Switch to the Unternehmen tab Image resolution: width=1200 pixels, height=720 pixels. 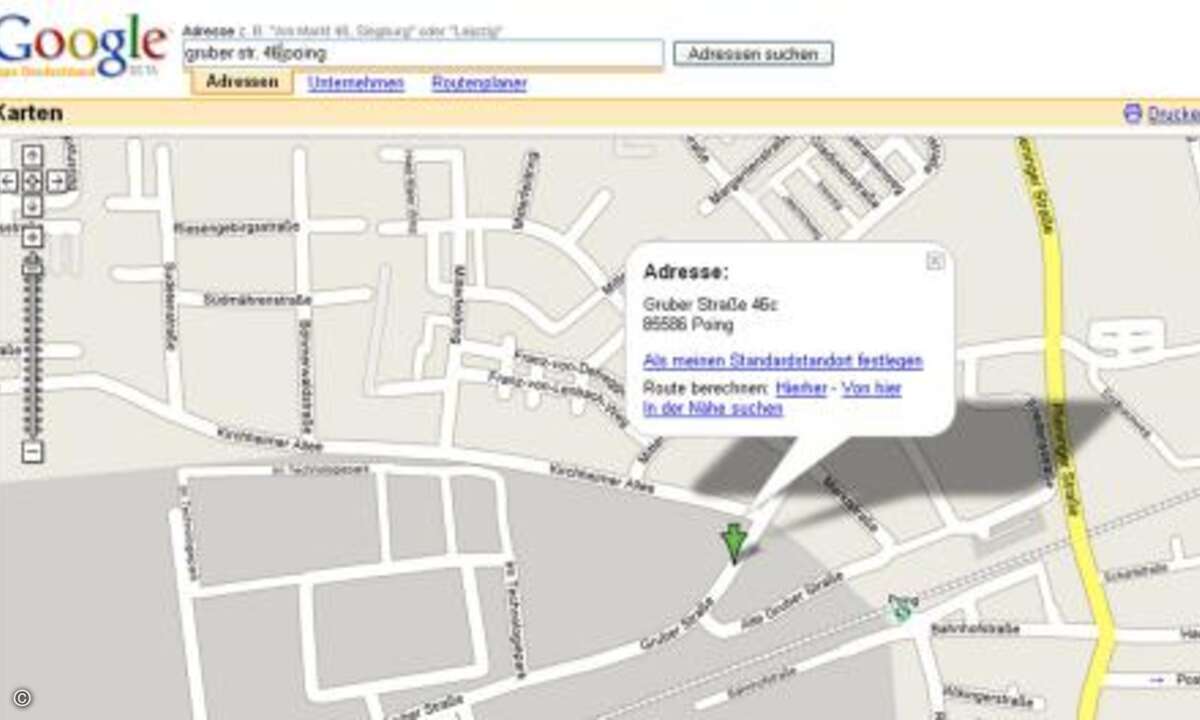(x=356, y=83)
